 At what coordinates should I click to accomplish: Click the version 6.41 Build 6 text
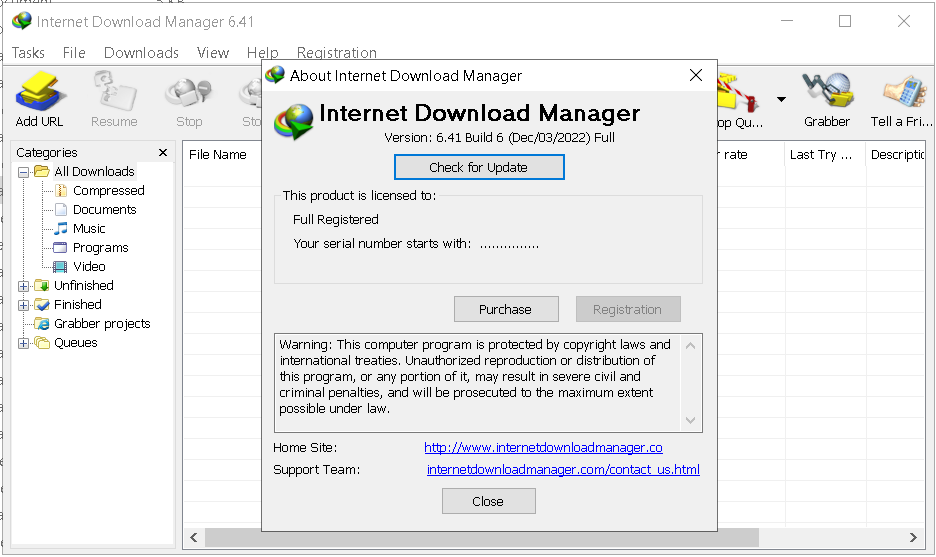[499, 137]
